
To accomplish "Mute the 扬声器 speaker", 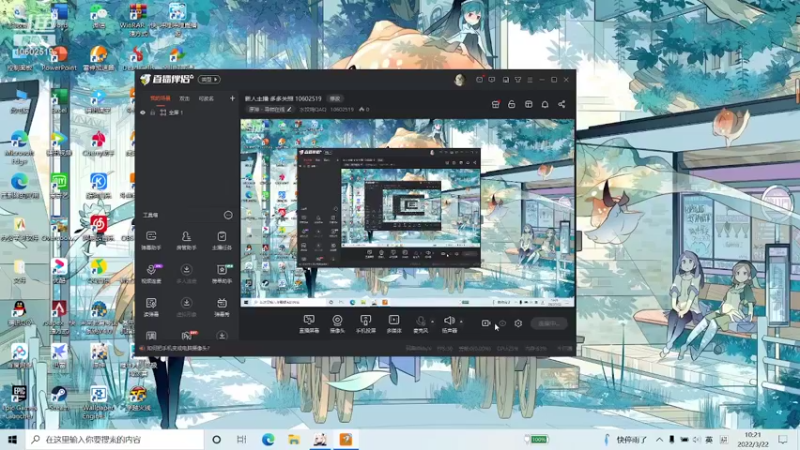I will point(449,324).
